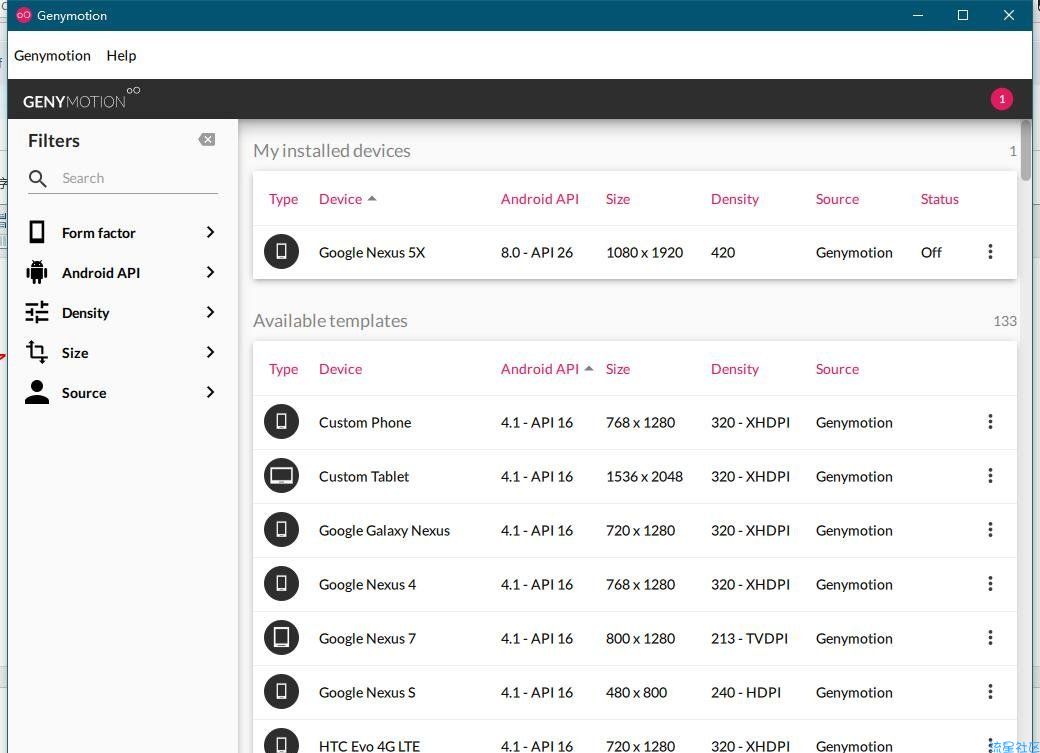Click phone icon for Google Nexus S

281,691
